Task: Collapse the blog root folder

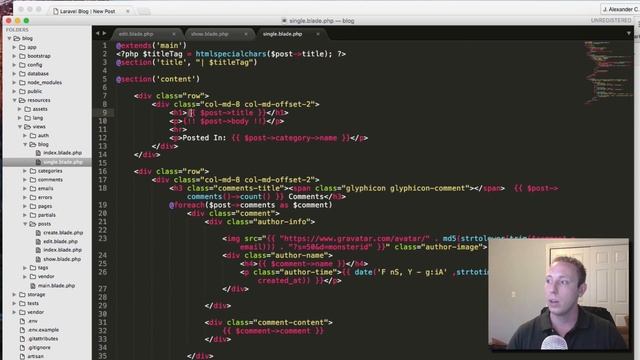Action: coord(9,38)
